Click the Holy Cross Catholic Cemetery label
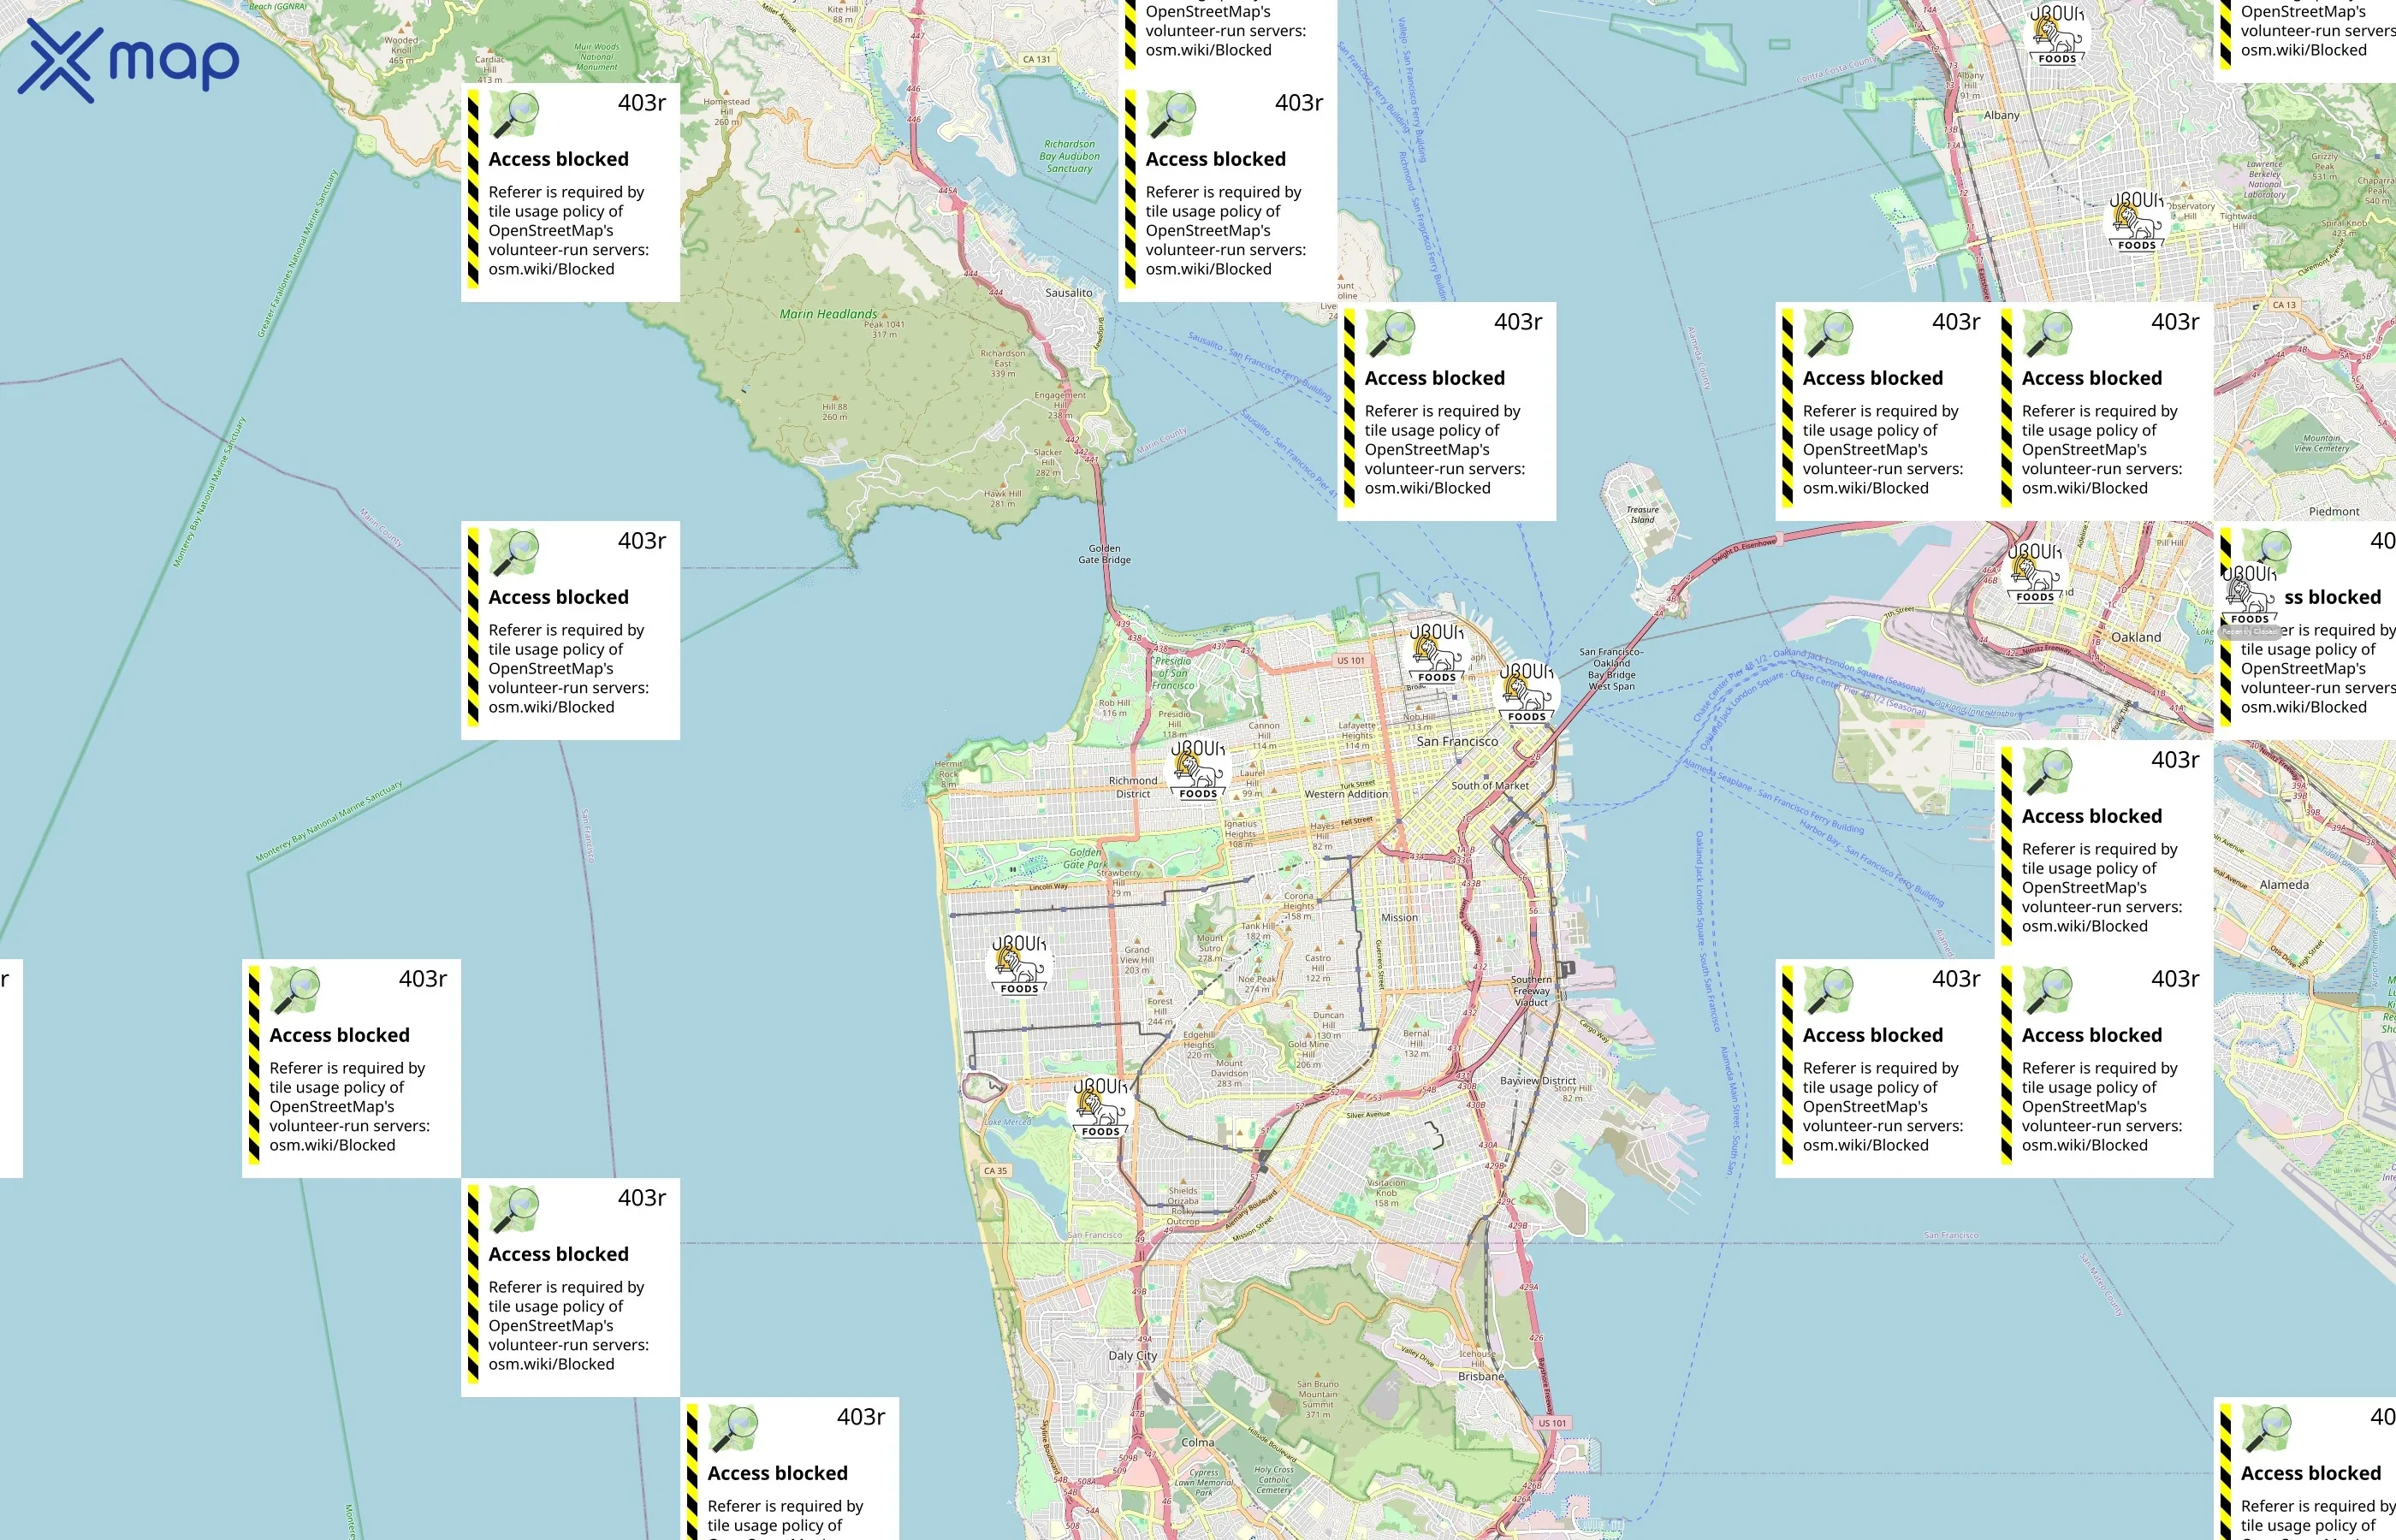2396x1540 pixels. 1273,1480
